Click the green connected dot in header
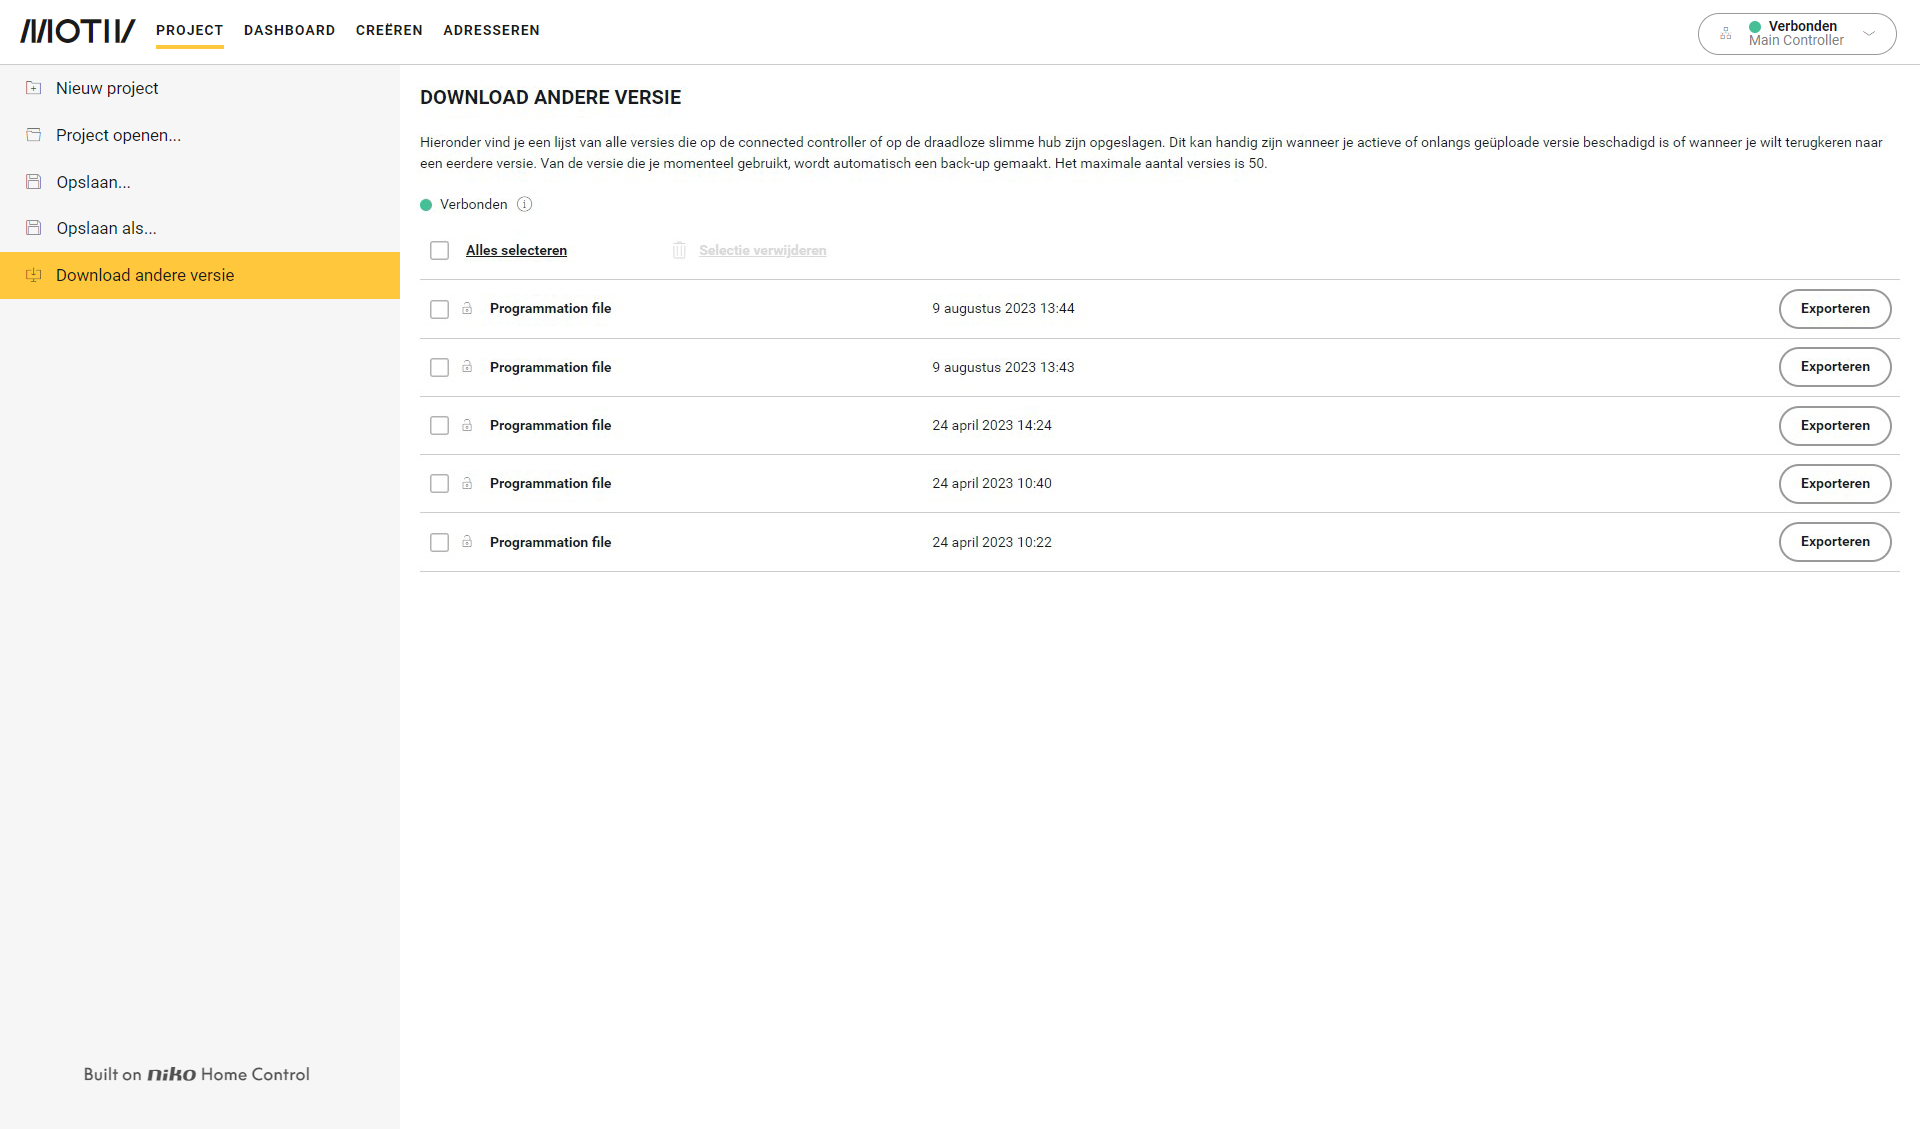This screenshot has height=1129, width=1920. tap(1755, 27)
